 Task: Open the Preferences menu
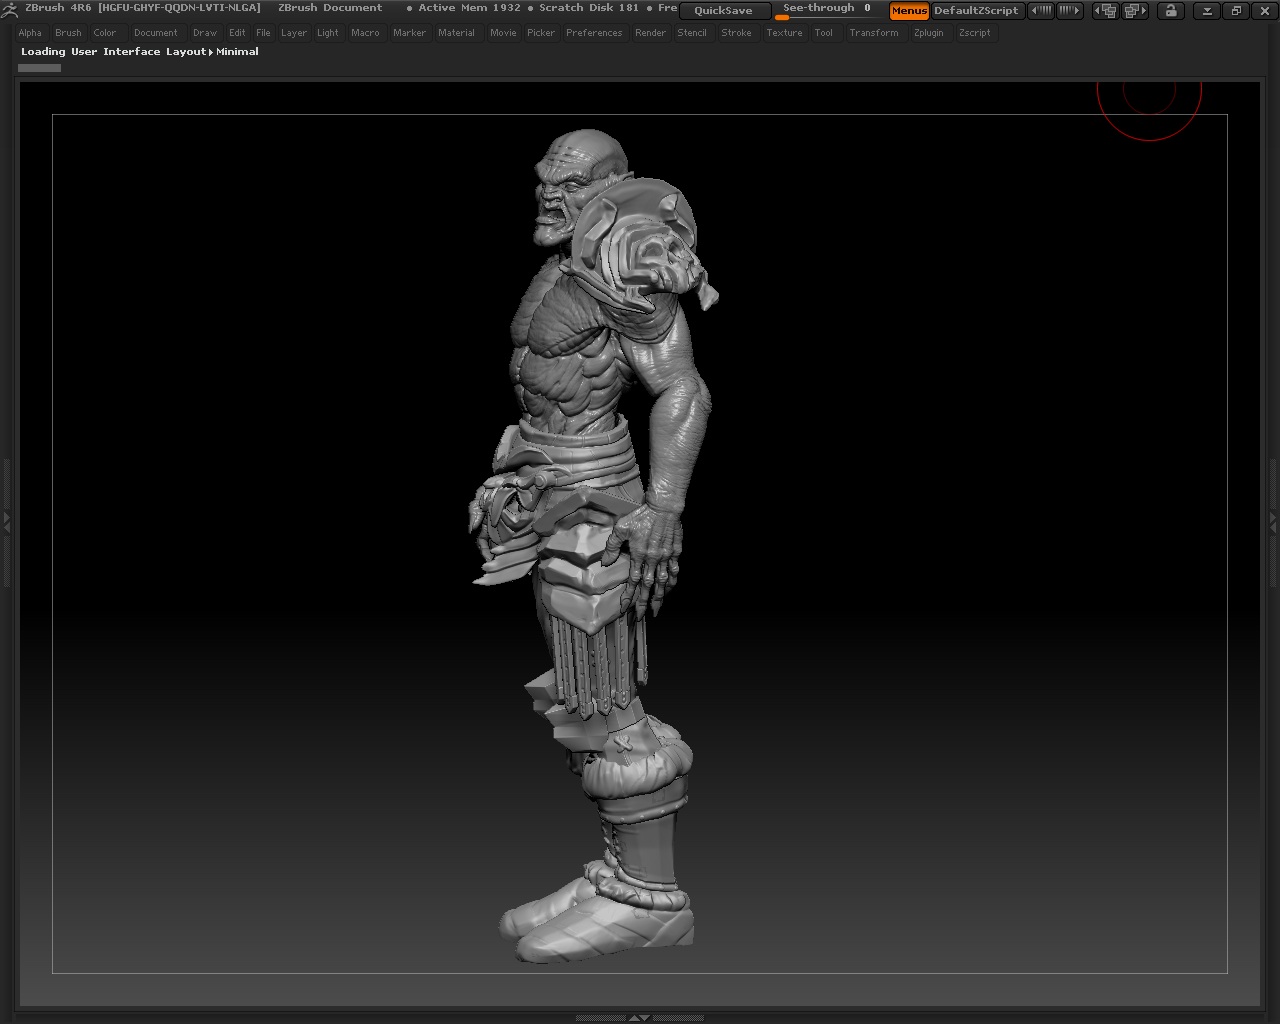[594, 33]
